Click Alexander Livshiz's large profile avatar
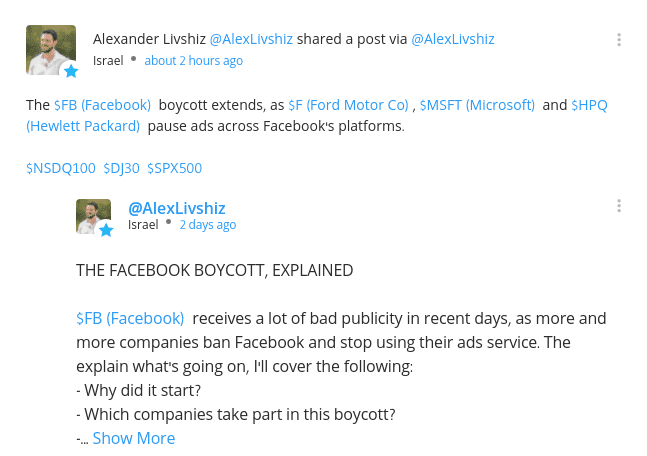647x456 pixels. pos(51,50)
